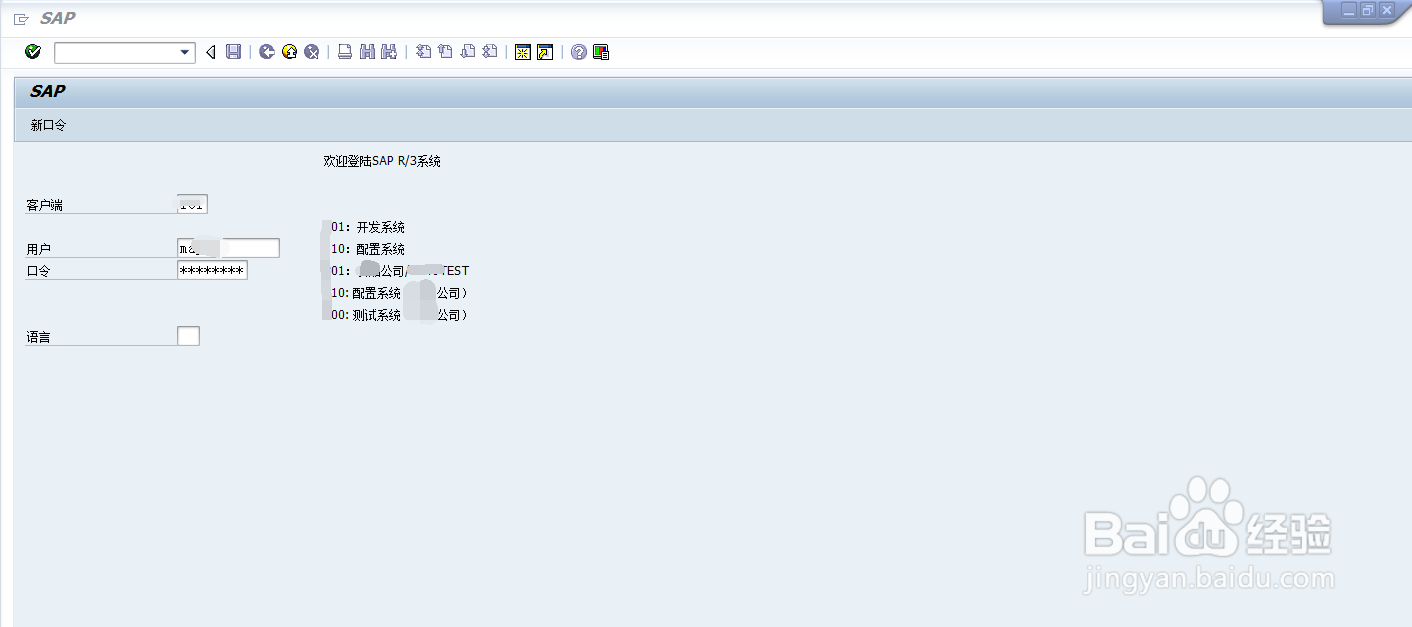This screenshot has height=627, width=1412.
Task: Click the Create New Session icon
Action: pyautogui.click(x=523, y=52)
